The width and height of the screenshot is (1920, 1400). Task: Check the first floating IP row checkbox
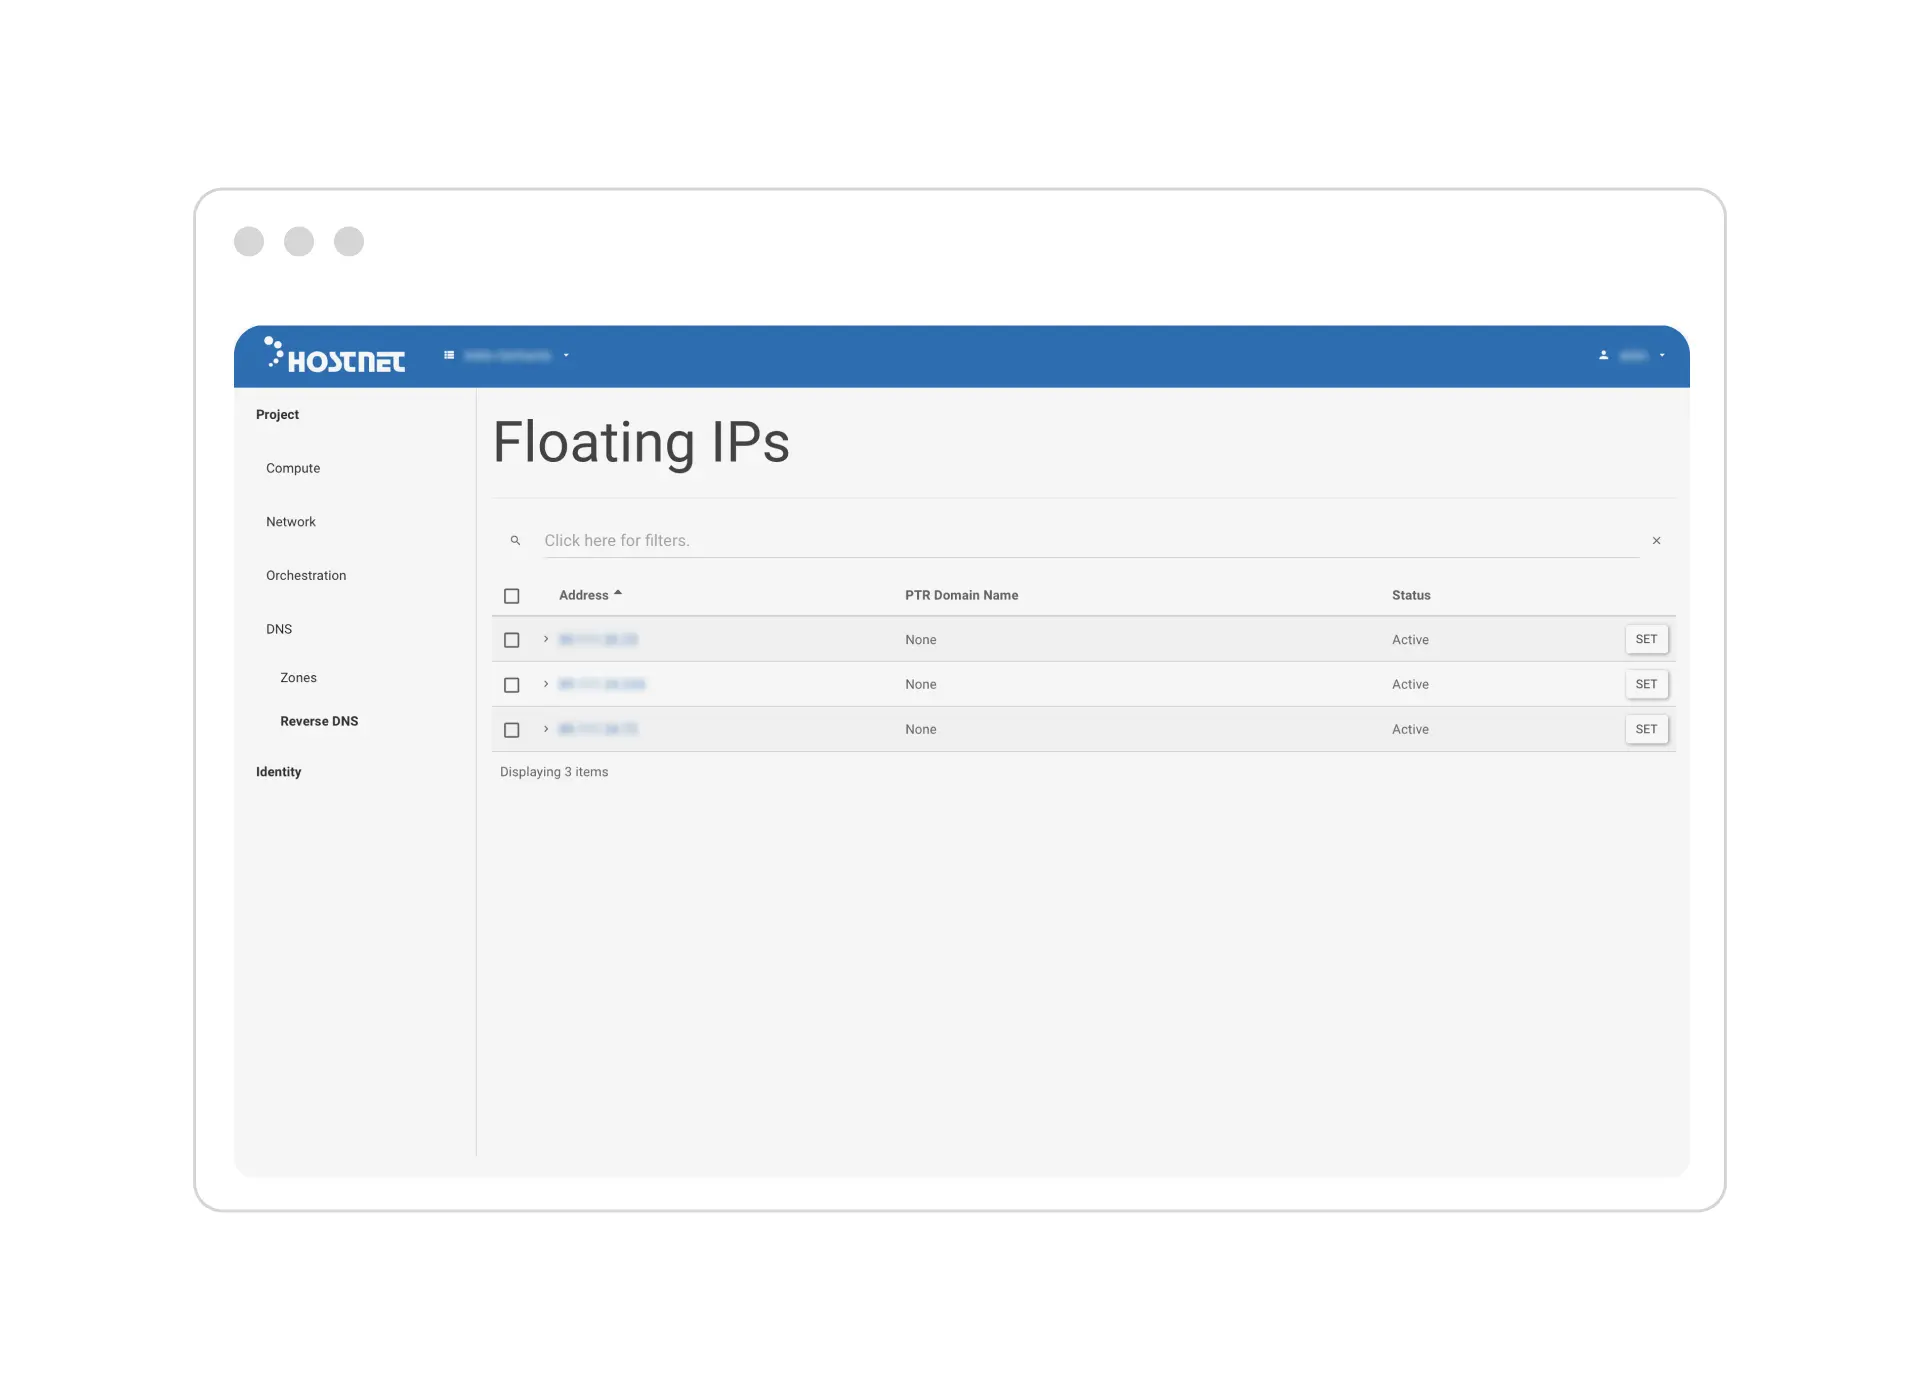511,640
